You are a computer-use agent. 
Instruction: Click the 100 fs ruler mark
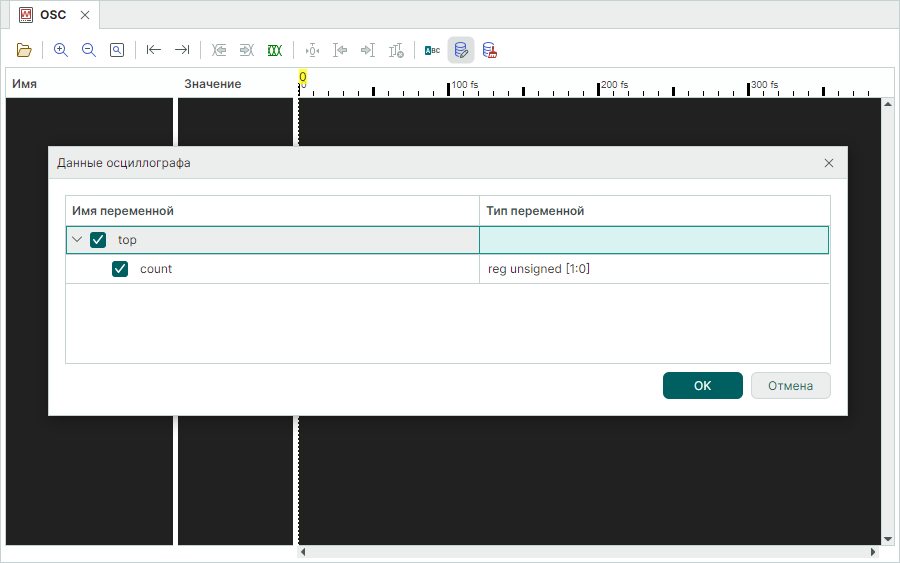coord(464,84)
